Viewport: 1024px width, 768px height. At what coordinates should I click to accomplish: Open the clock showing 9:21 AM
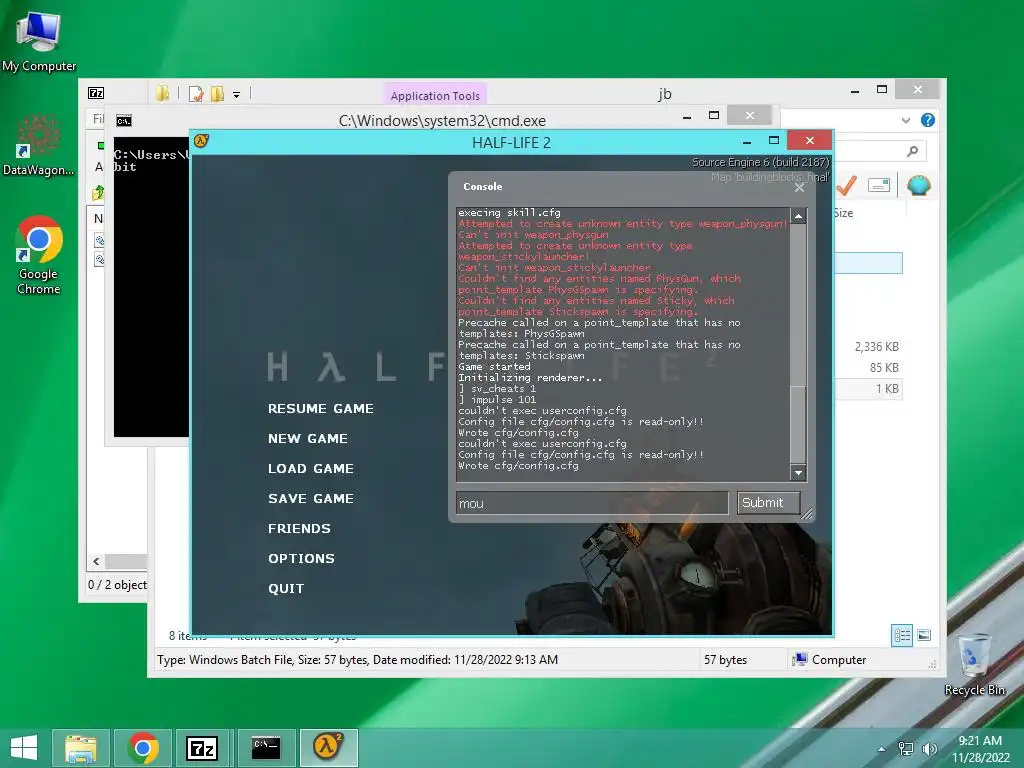(980, 749)
